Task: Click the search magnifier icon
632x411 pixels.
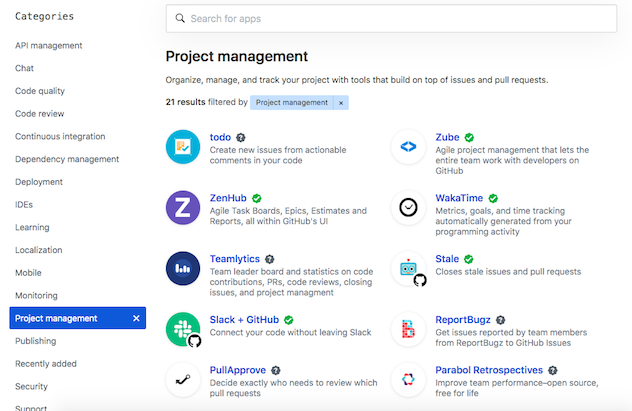Action: tap(180, 19)
